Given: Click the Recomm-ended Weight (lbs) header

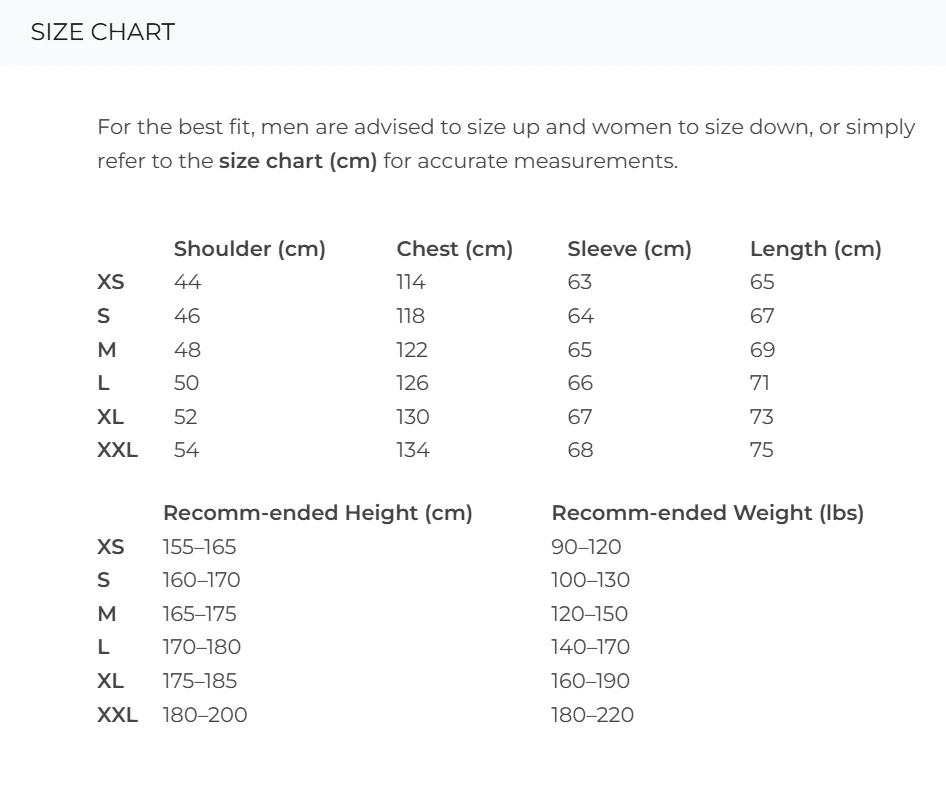Looking at the screenshot, I should 707,513.
